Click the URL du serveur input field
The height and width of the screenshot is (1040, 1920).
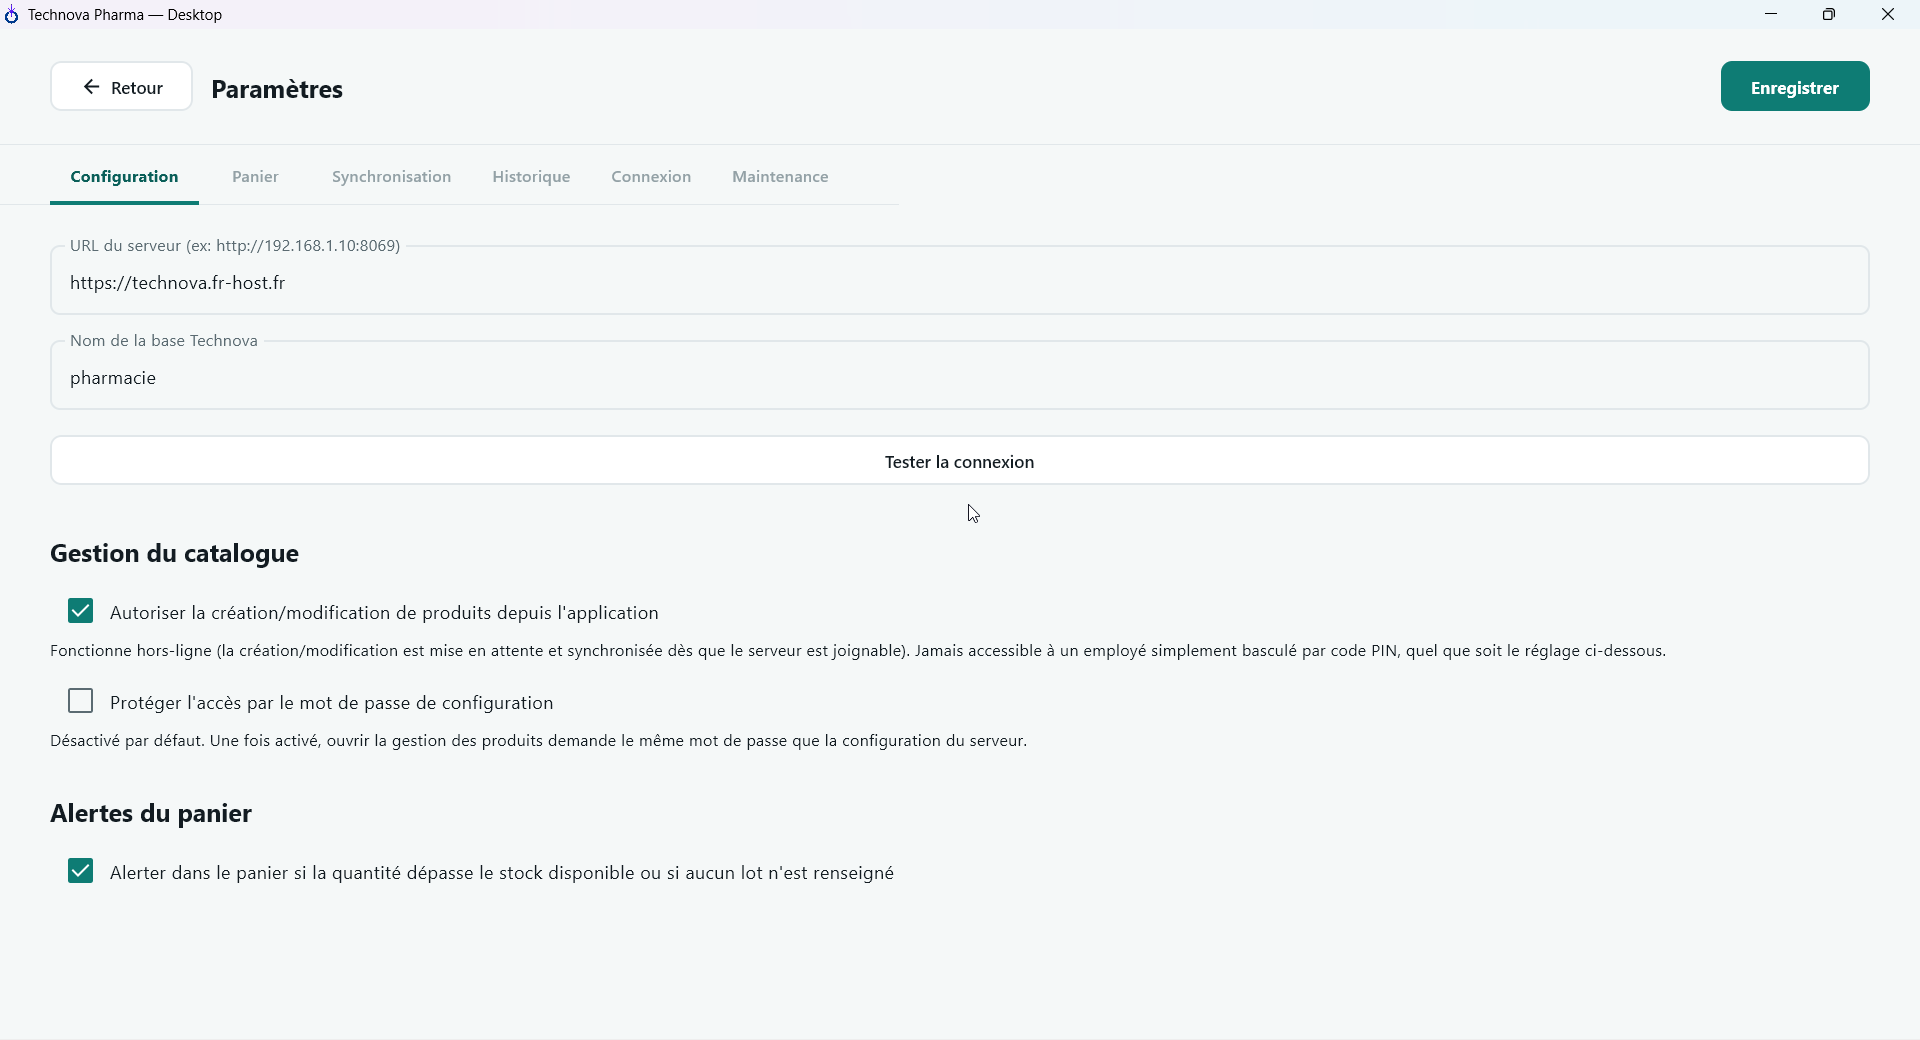click(960, 281)
